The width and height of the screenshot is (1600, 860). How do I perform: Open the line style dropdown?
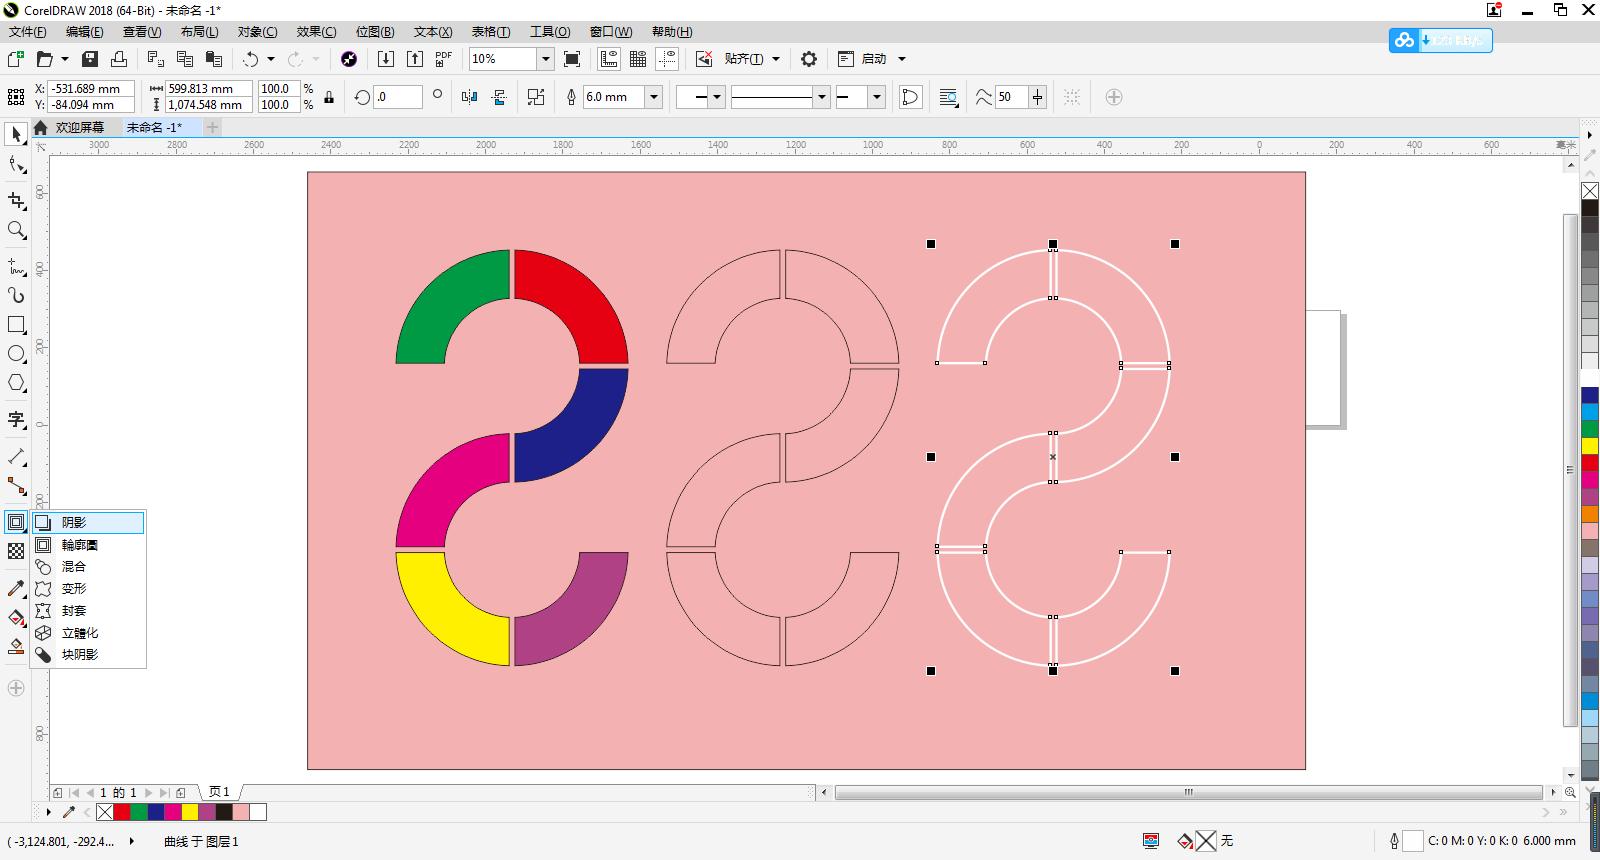822,97
